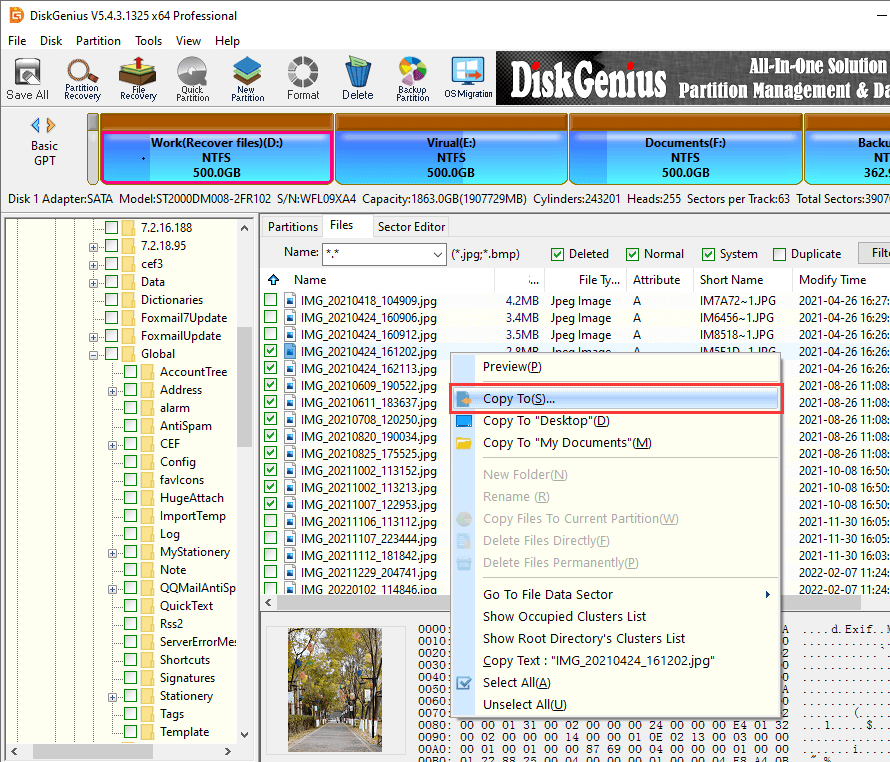Expand the cef3 folder tree node
Image resolution: width=890 pixels, height=762 pixels.
point(93,264)
